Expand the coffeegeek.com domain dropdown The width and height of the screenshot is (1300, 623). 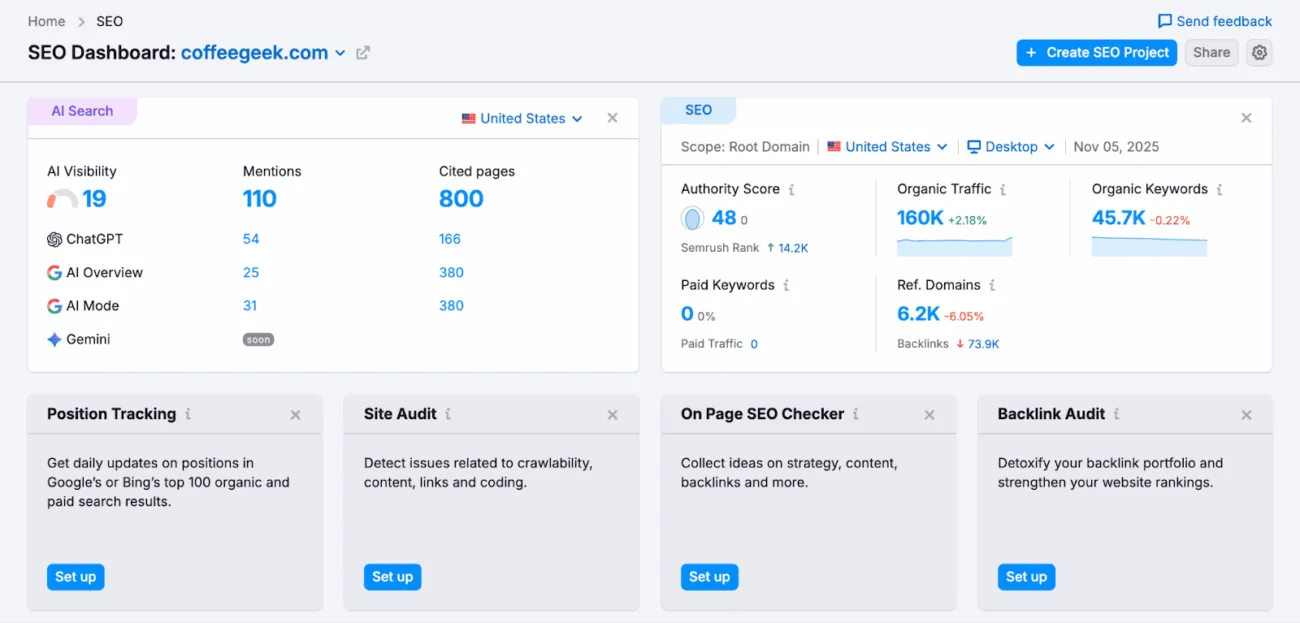[340, 53]
